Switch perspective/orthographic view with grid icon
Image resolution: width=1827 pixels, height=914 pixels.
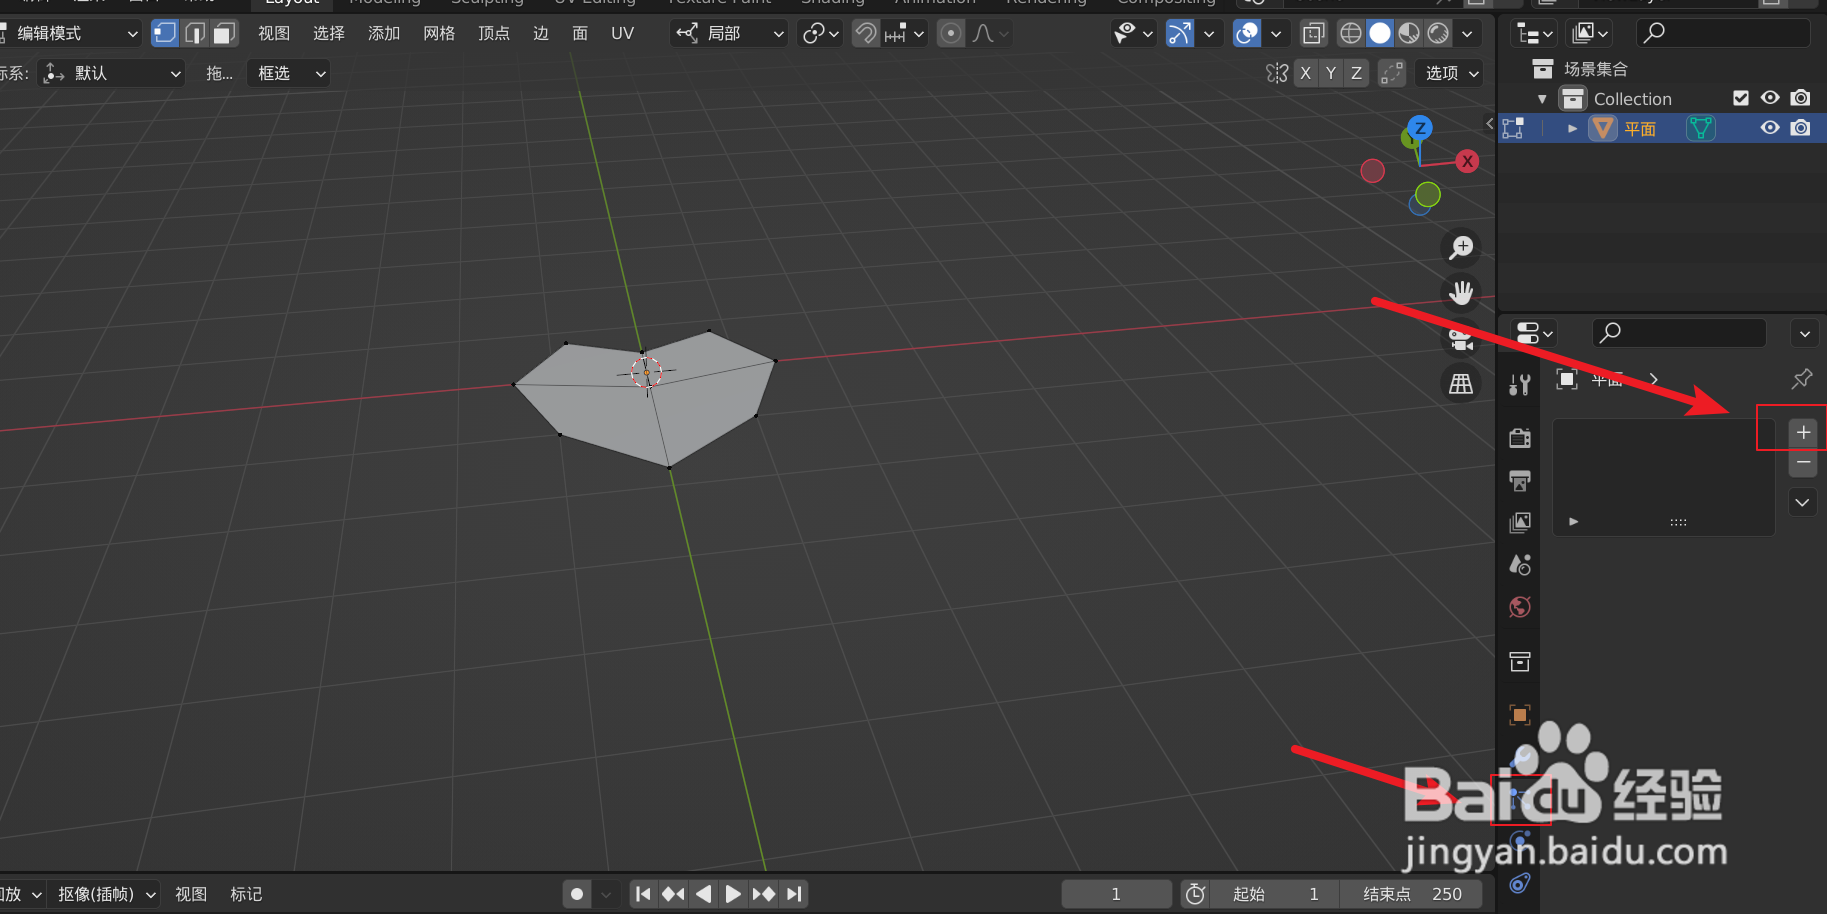(x=1461, y=383)
